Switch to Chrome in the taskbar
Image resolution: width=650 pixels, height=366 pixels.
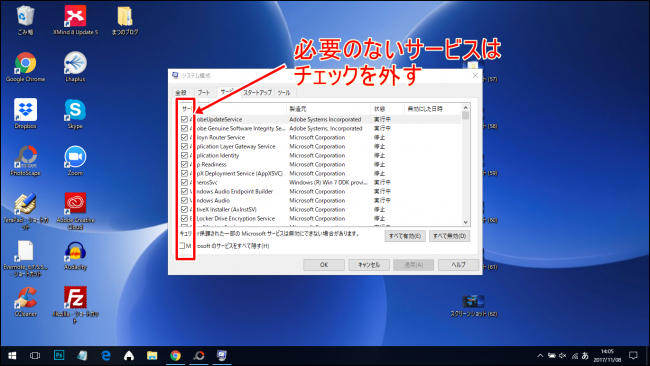tap(175, 356)
